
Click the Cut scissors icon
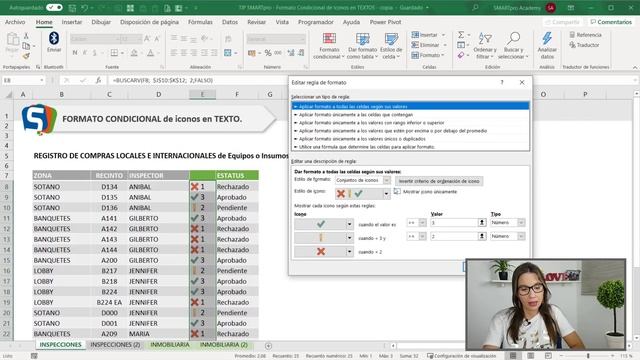[x=26, y=36]
